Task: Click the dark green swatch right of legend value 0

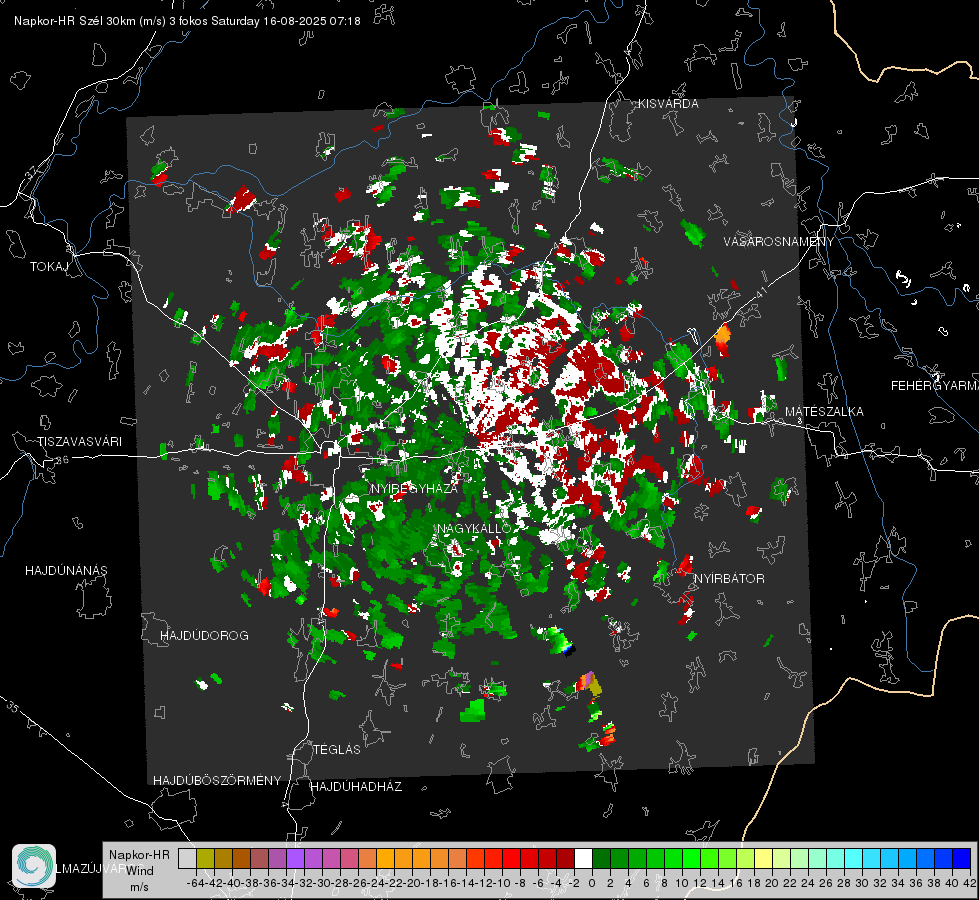Action: pyautogui.click(x=601, y=858)
